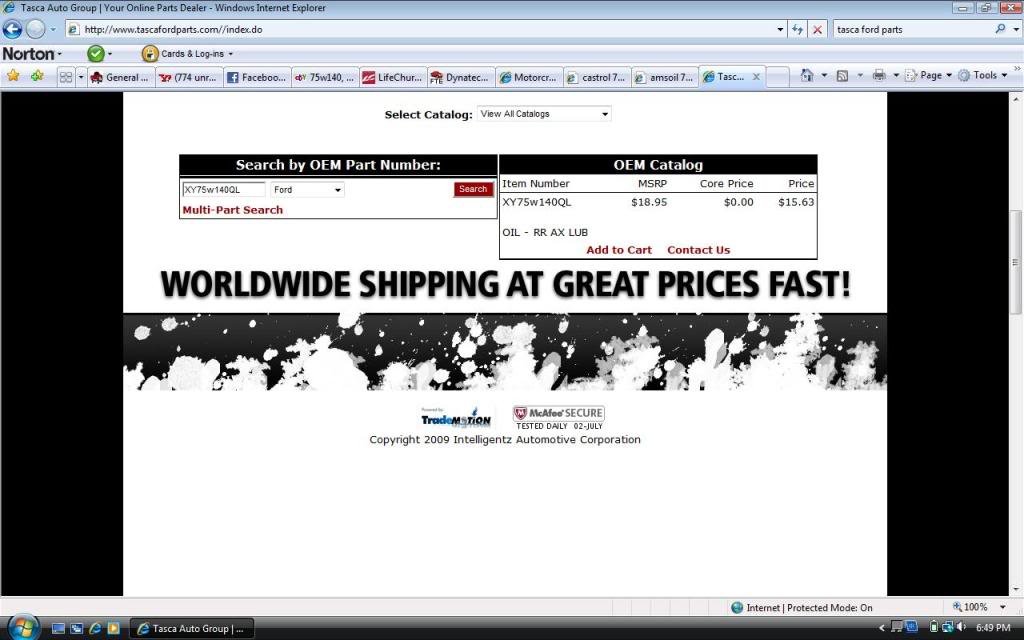Switch to the 'amsoil 7...' tab
This screenshot has height=640, width=1024.
click(x=665, y=77)
